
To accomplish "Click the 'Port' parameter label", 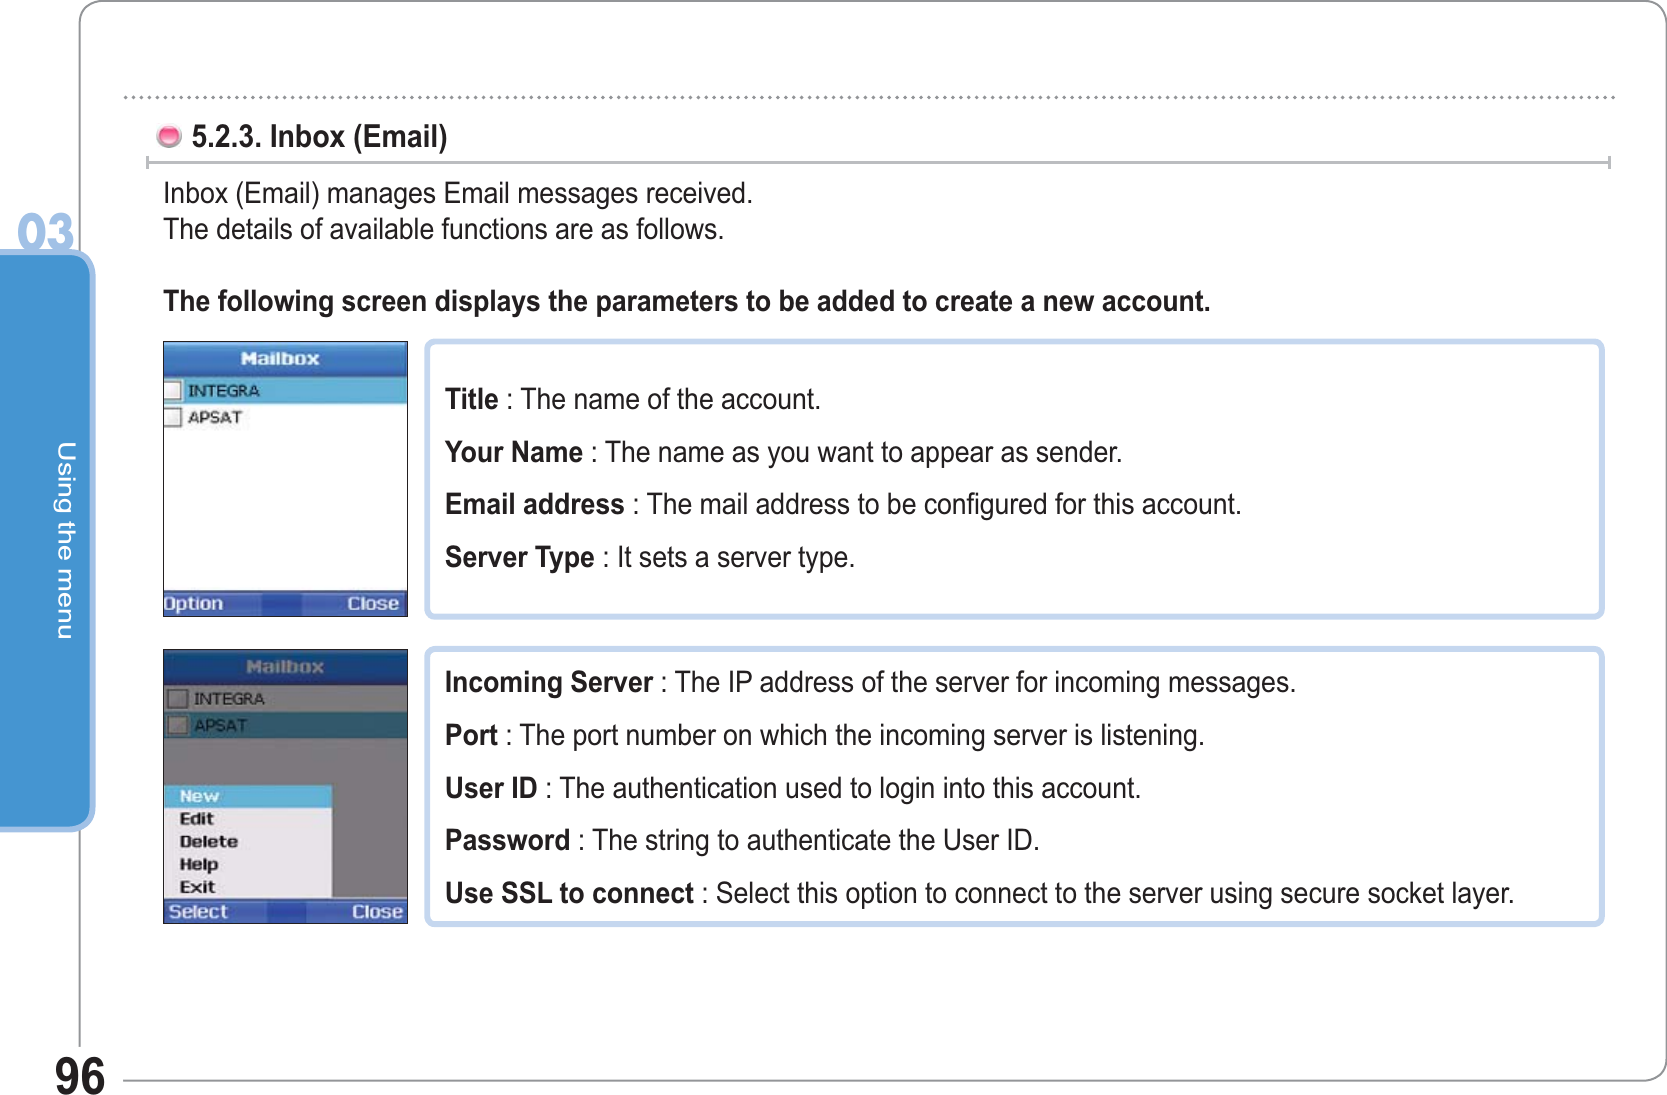I will 471,735.
